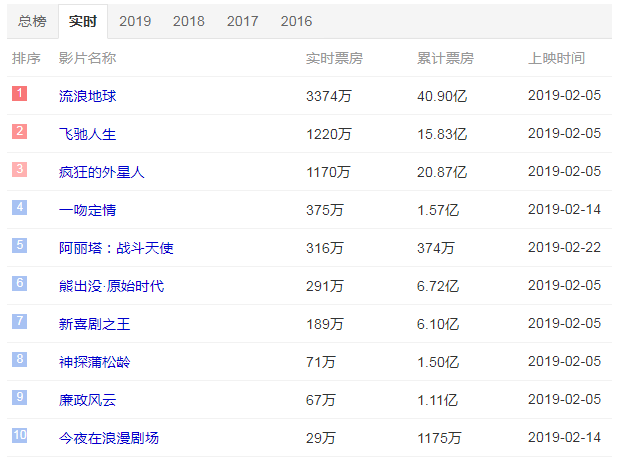Select the cumulative value 6.10亿

pyautogui.click(x=438, y=324)
